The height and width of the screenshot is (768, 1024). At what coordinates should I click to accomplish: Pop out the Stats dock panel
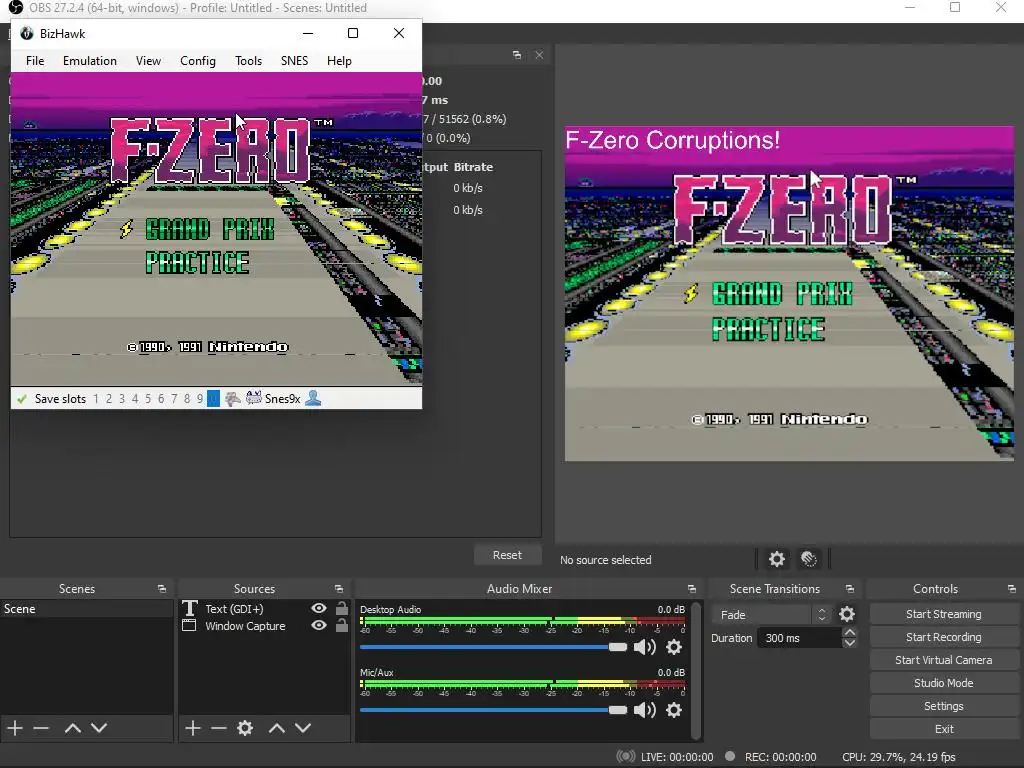[517, 55]
